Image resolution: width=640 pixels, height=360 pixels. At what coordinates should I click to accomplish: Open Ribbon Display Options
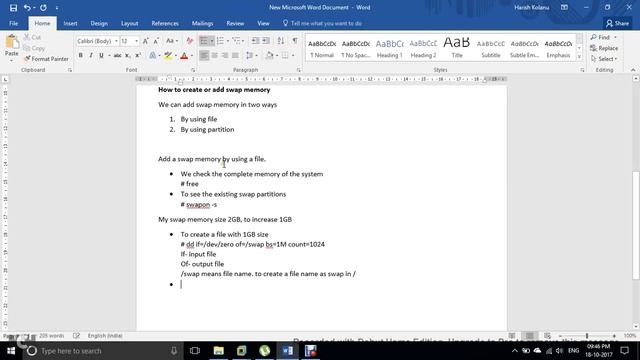[564, 7]
